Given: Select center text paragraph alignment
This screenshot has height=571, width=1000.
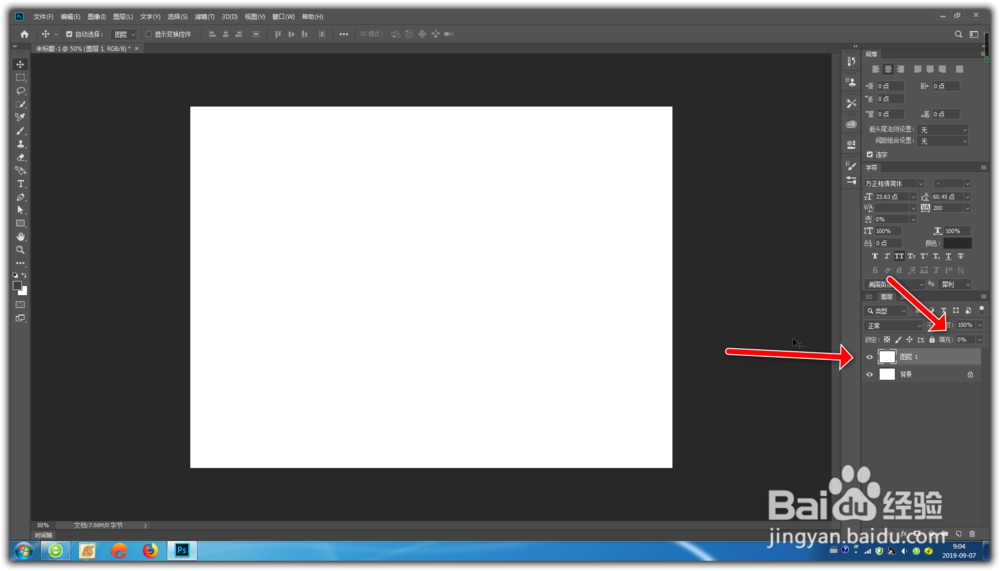Looking at the screenshot, I should point(888,69).
